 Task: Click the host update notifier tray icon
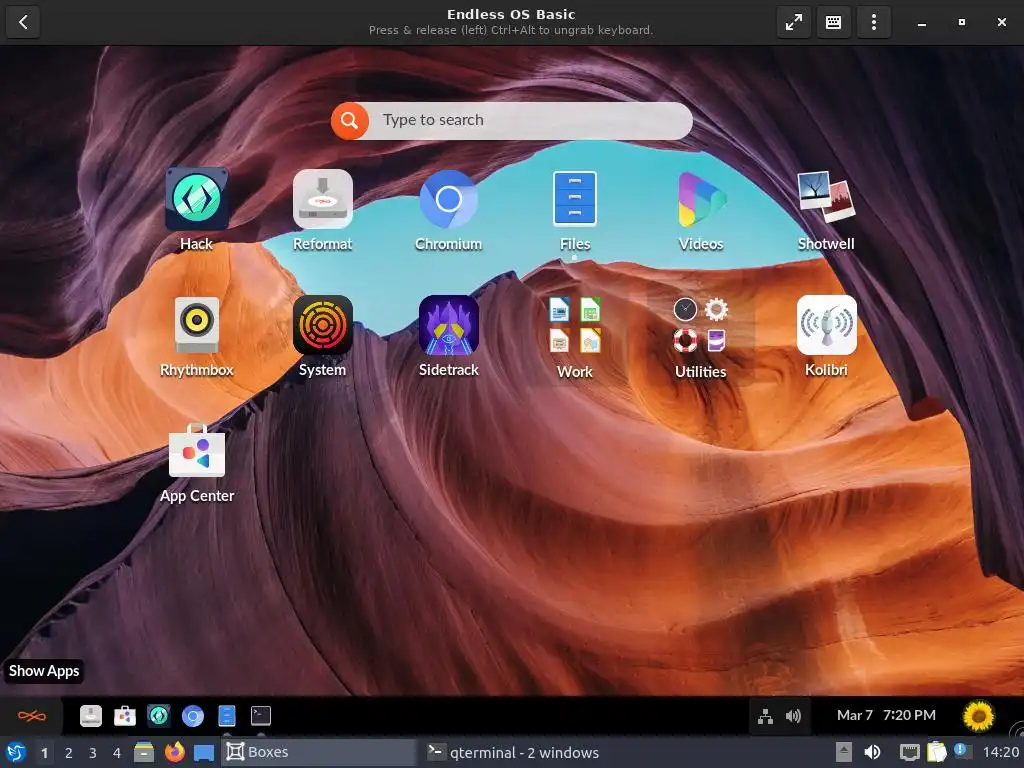961,751
